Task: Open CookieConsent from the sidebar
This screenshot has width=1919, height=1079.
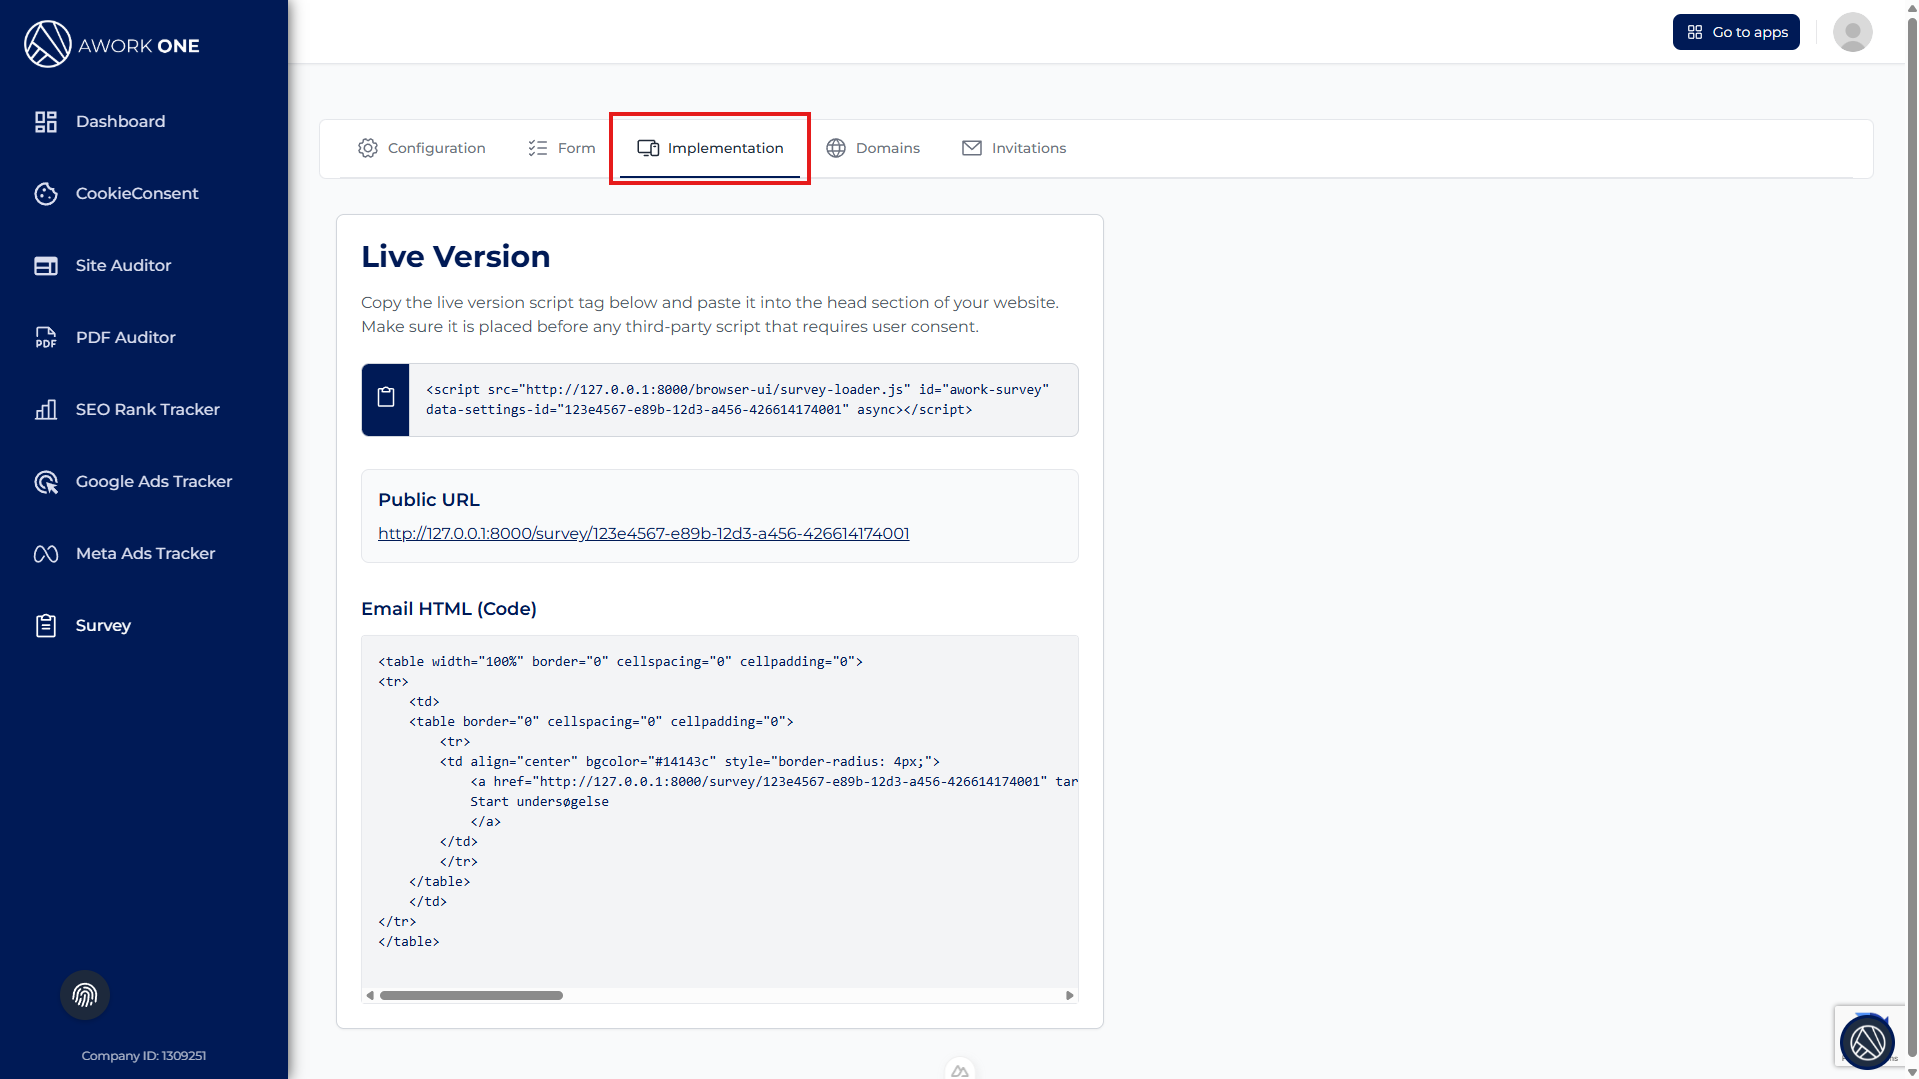Action: [x=137, y=194]
